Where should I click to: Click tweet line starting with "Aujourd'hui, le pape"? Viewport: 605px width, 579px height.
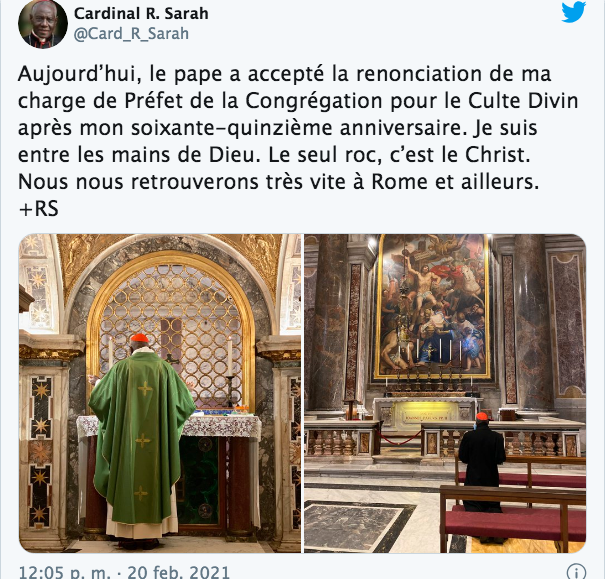pyautogui.click(x=284, y=74)
